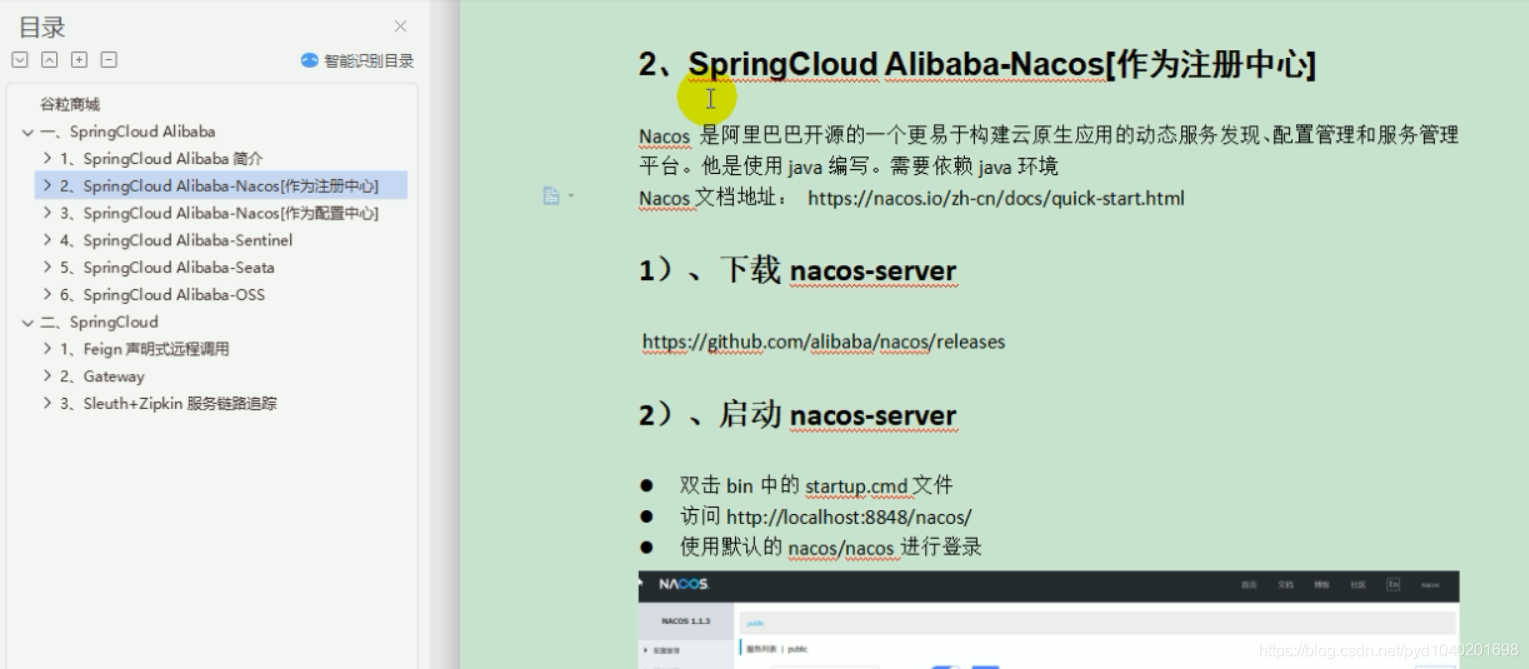Jump to 3、SpringCloud Alibaba-Nacos[作为配置中心]
This screenshot has height=669, width=1529.
click(x=219, y=213)
